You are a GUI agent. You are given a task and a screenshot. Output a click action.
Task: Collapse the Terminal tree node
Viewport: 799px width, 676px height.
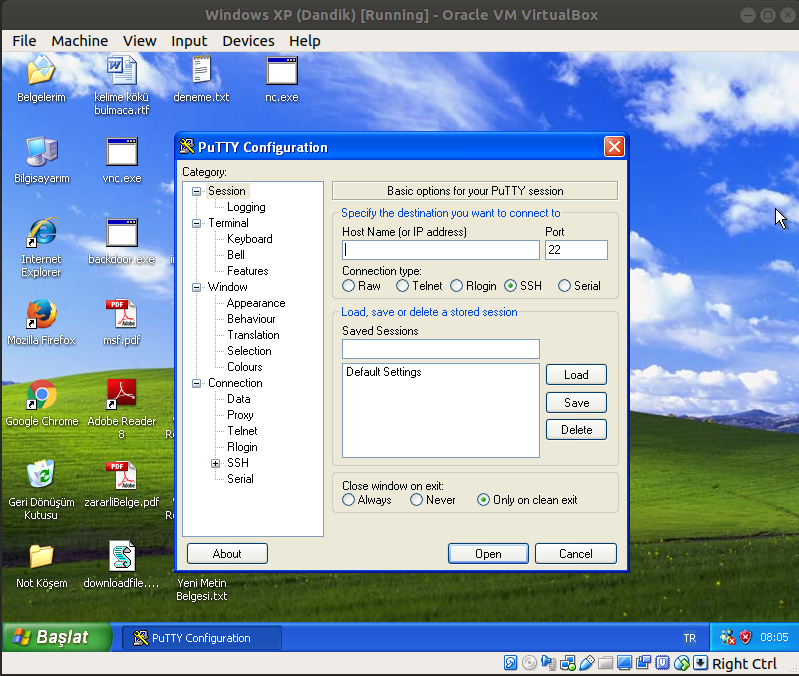click(x=196, y=223)
